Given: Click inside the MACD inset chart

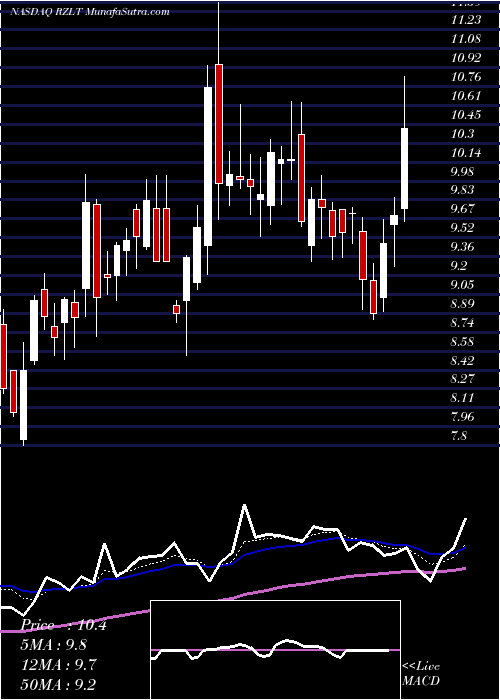Looking at the screenshot, I should click(x=275, y=650).
